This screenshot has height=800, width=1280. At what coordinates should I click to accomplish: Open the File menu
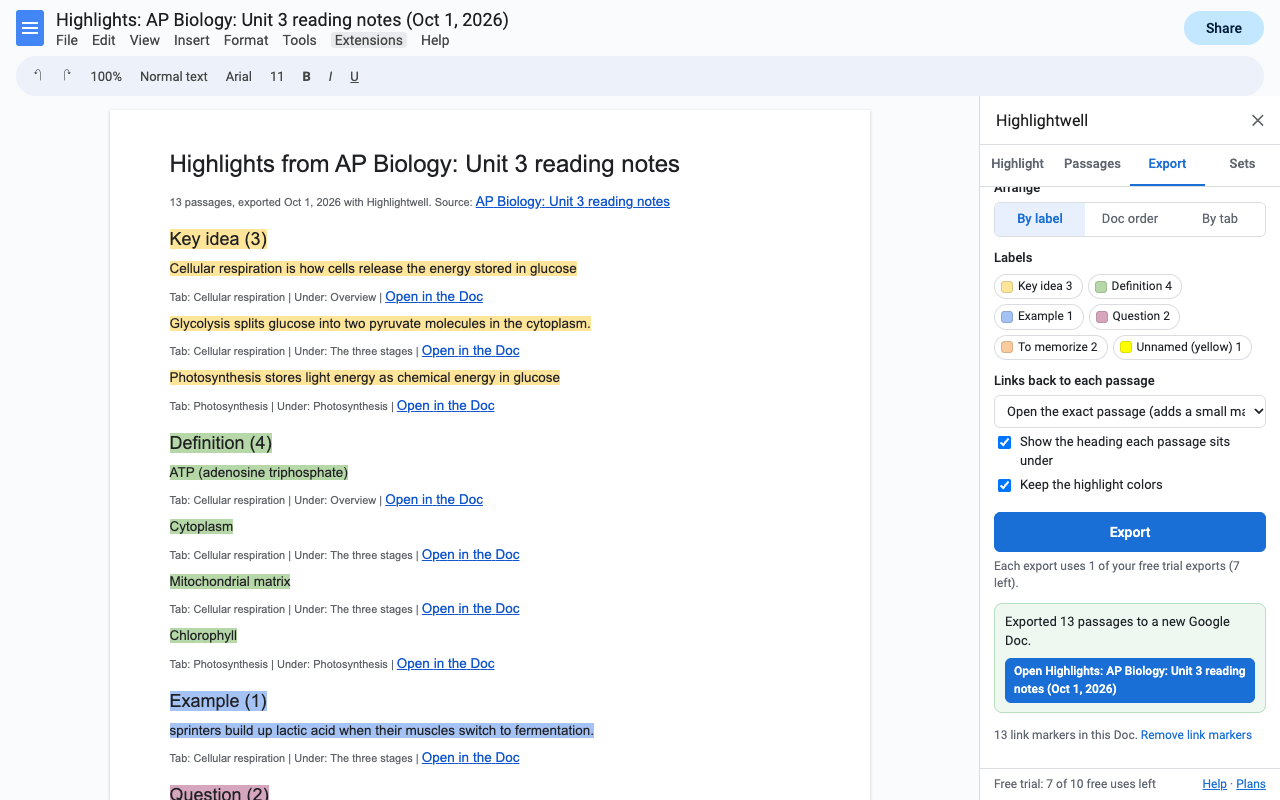click(x=67, y=40)
